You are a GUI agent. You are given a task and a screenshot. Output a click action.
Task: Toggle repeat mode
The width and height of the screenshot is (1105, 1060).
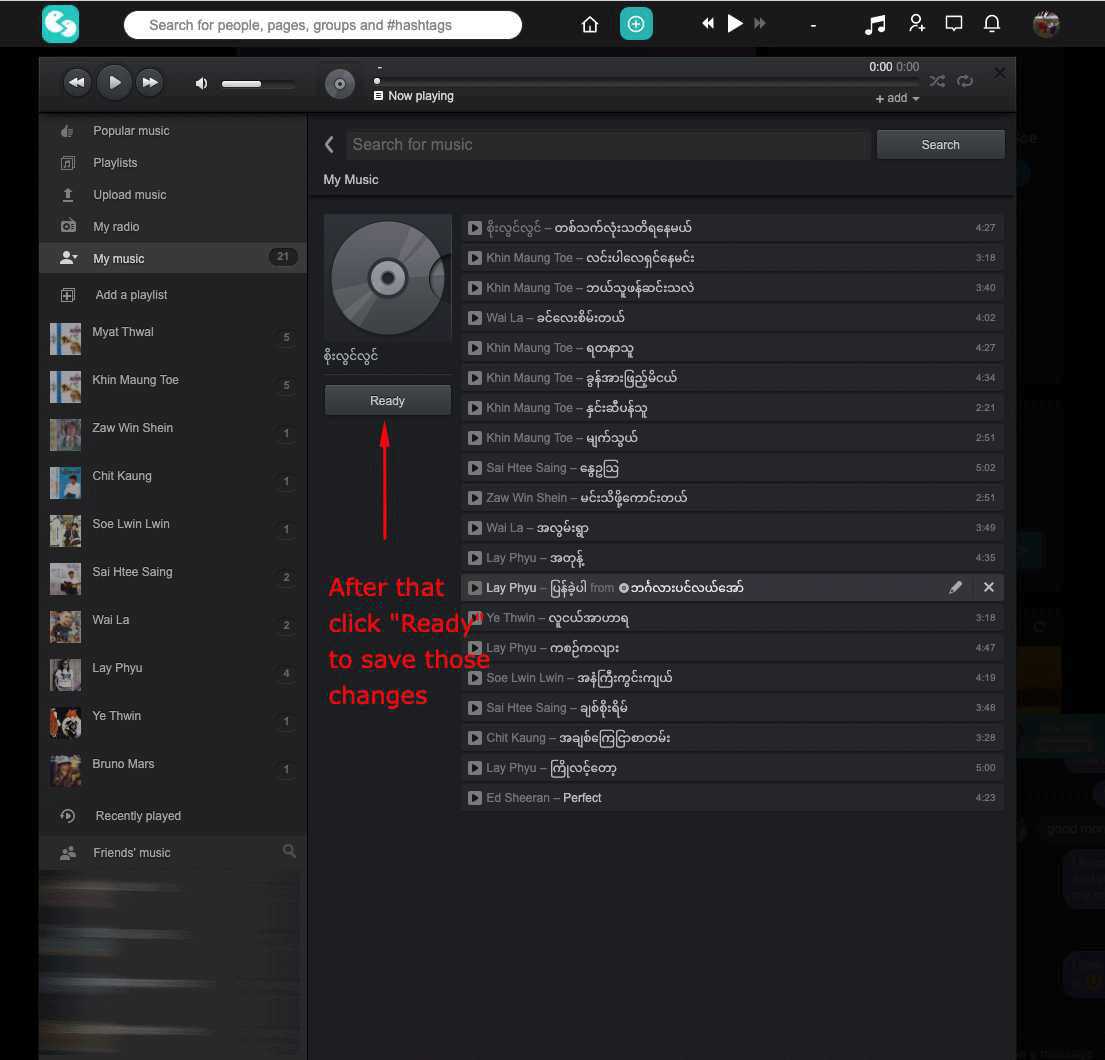pyautogui.click(x=965, y=81)
